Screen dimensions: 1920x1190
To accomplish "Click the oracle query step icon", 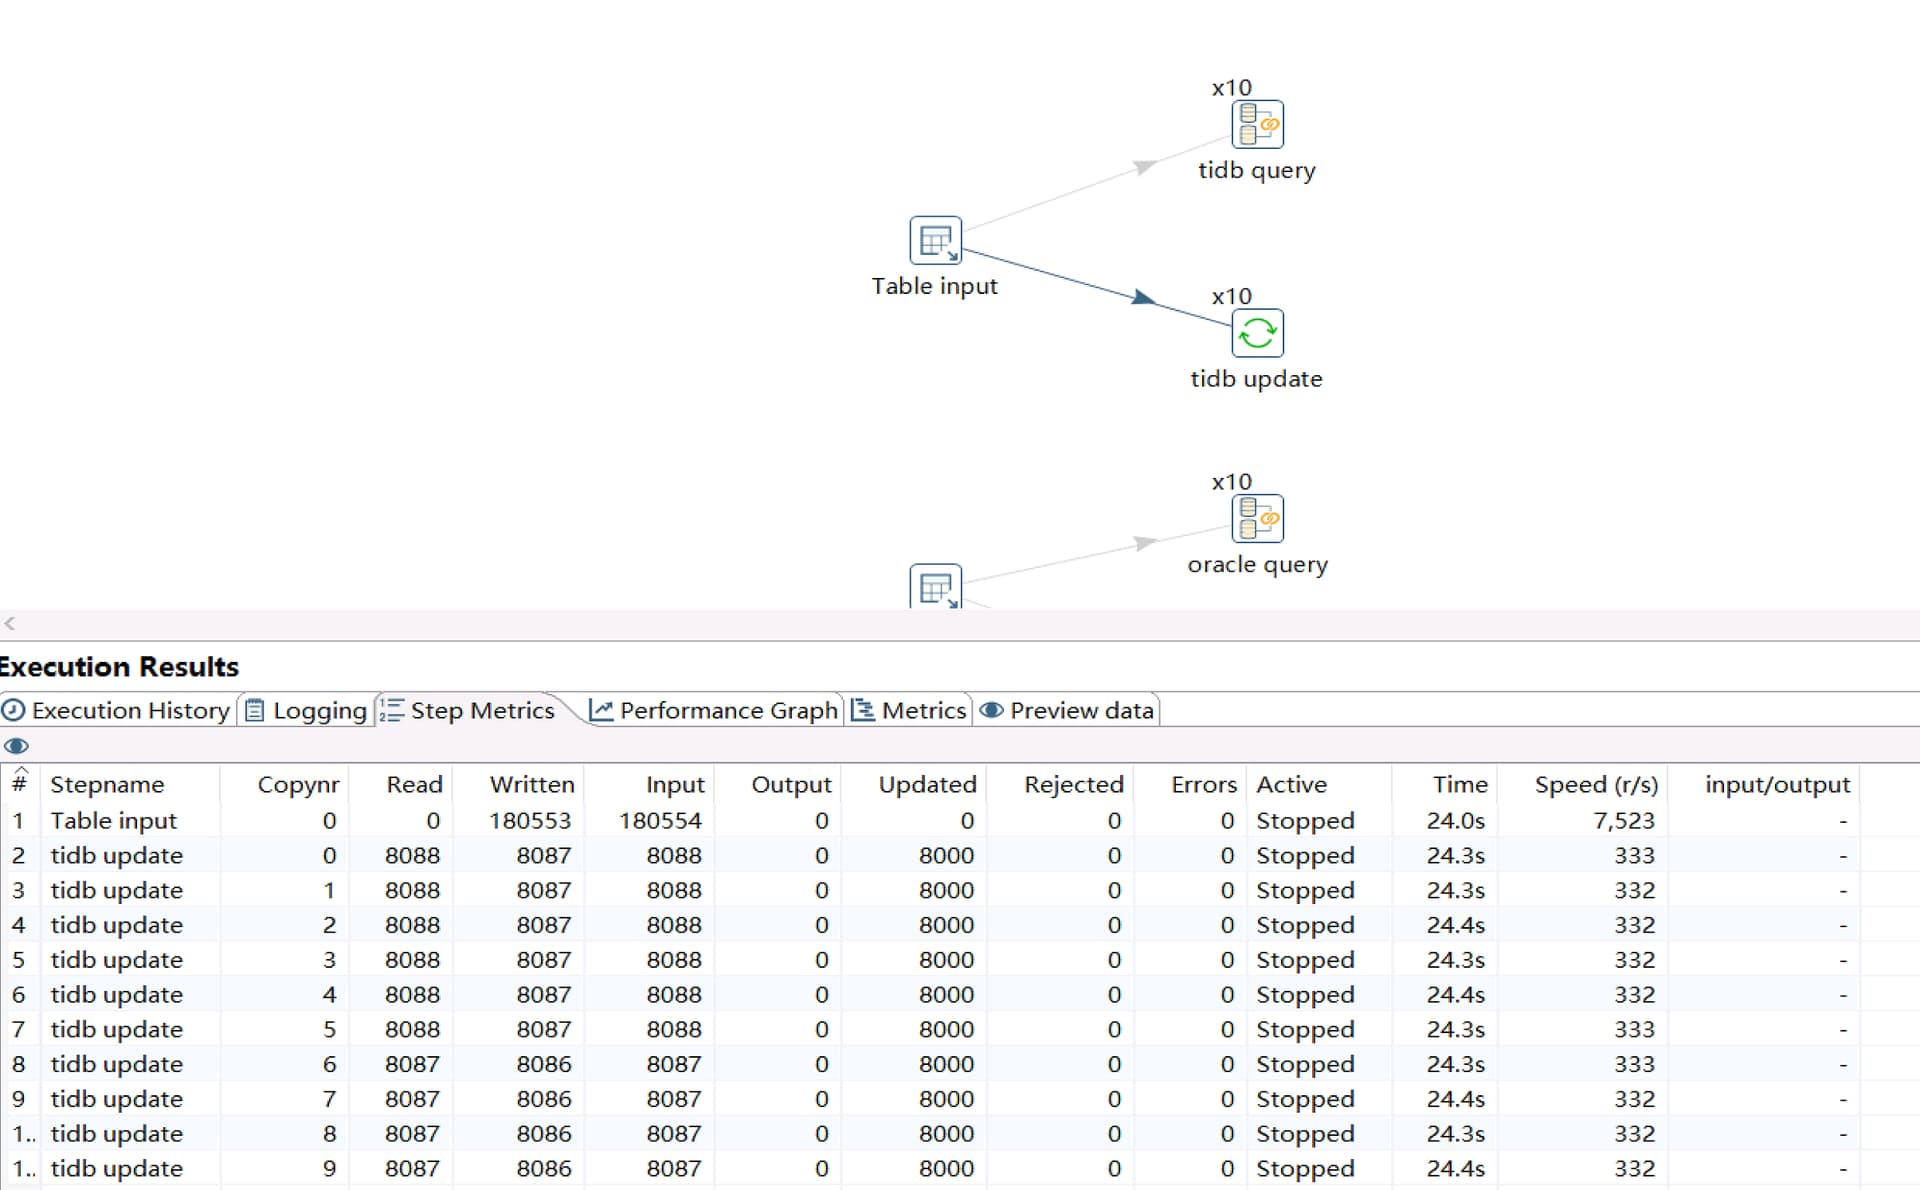I will coord(1257,519).
